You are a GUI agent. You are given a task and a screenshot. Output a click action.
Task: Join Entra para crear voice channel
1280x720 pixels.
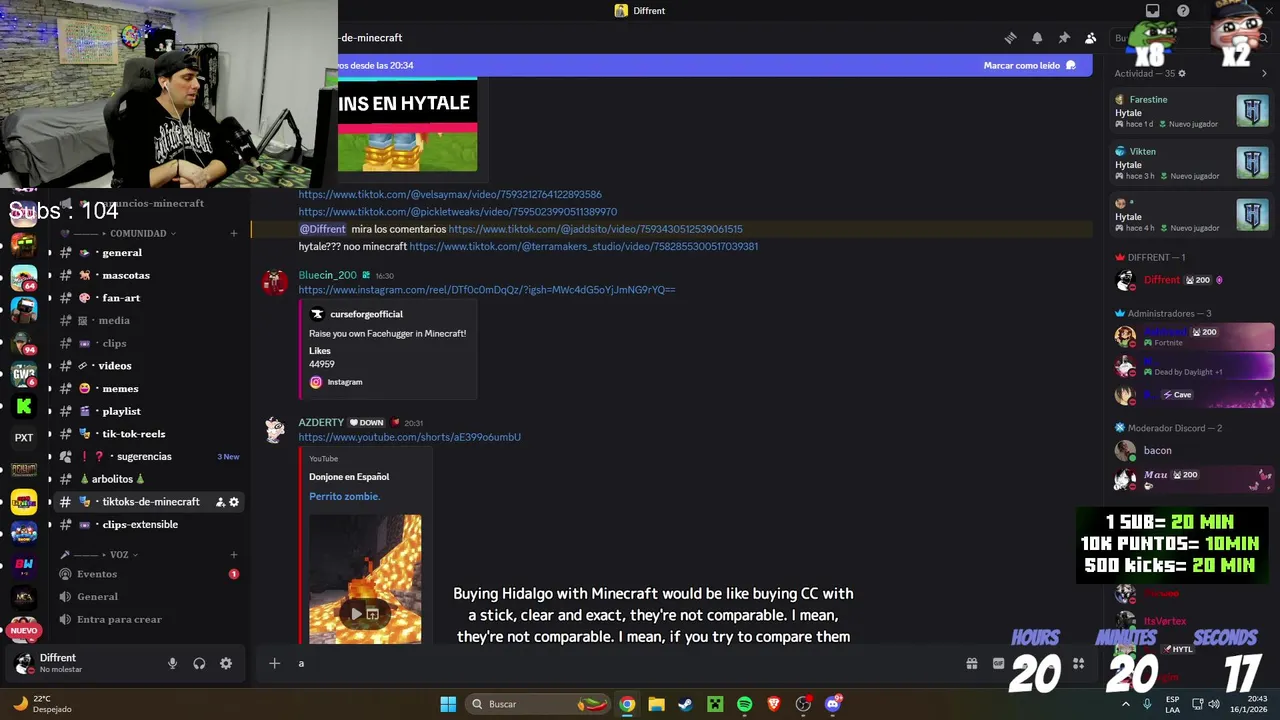(x=150, y=619)
